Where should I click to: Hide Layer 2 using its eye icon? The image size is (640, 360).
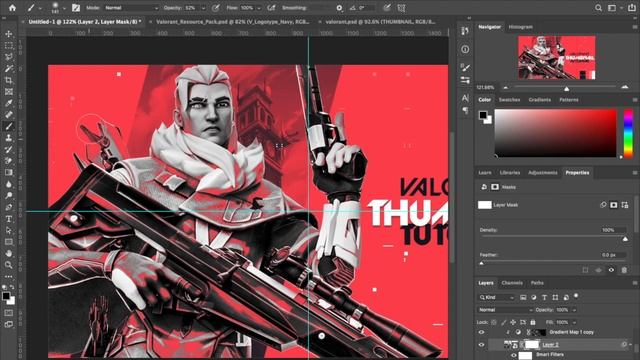tap(481, 345)
